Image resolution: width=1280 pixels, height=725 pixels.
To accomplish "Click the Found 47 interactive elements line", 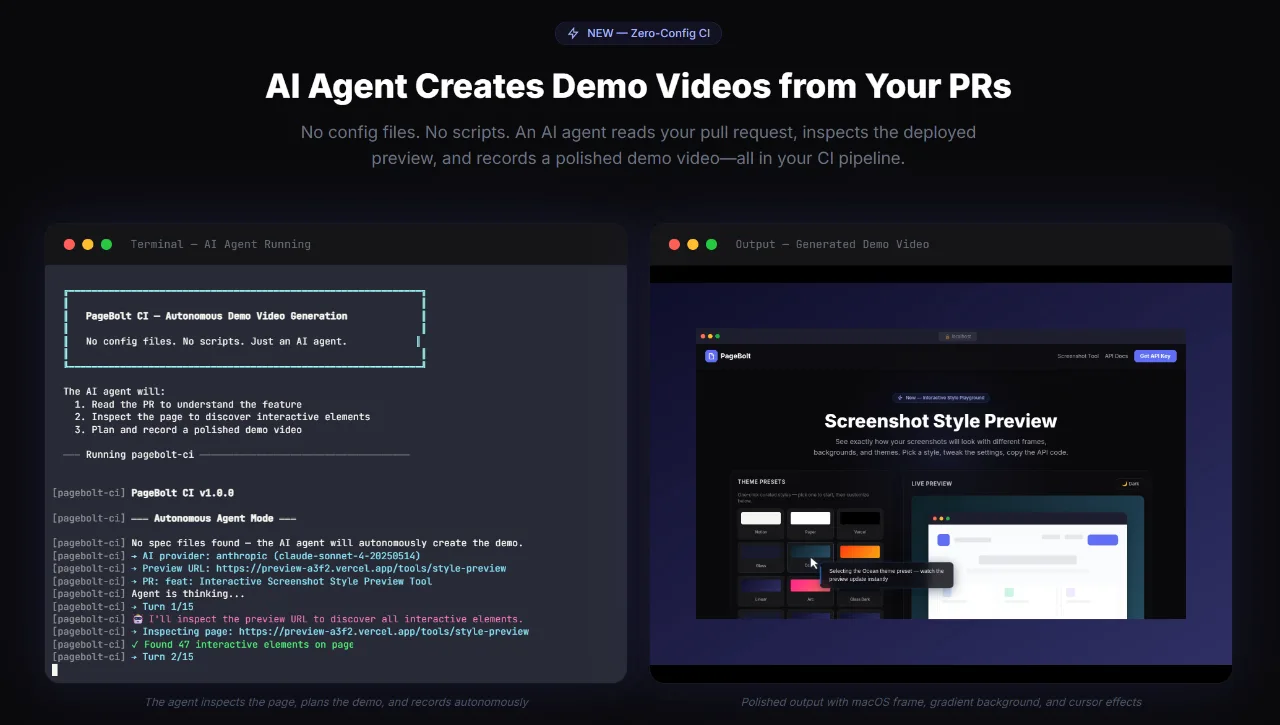I will point(242,645).
